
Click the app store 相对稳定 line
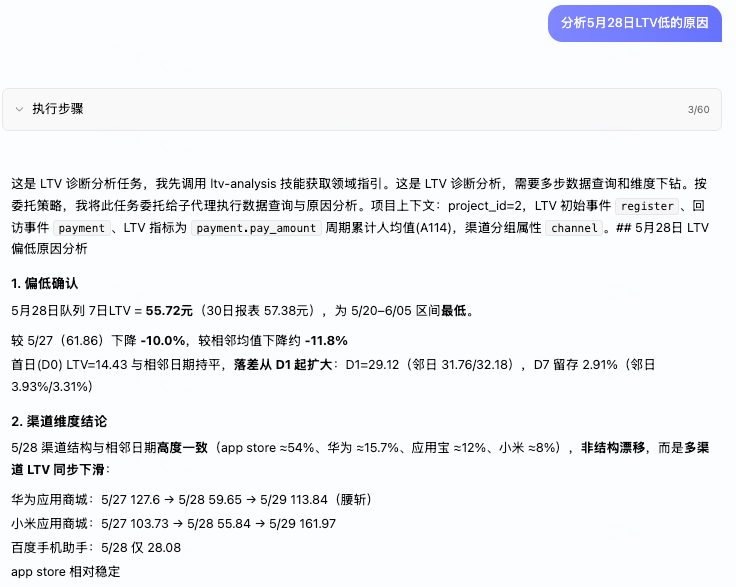pyautogui.click(x=66, y=572)
